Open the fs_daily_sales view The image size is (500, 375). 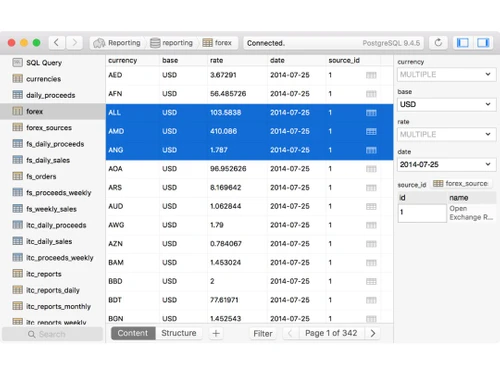(53, 160)
